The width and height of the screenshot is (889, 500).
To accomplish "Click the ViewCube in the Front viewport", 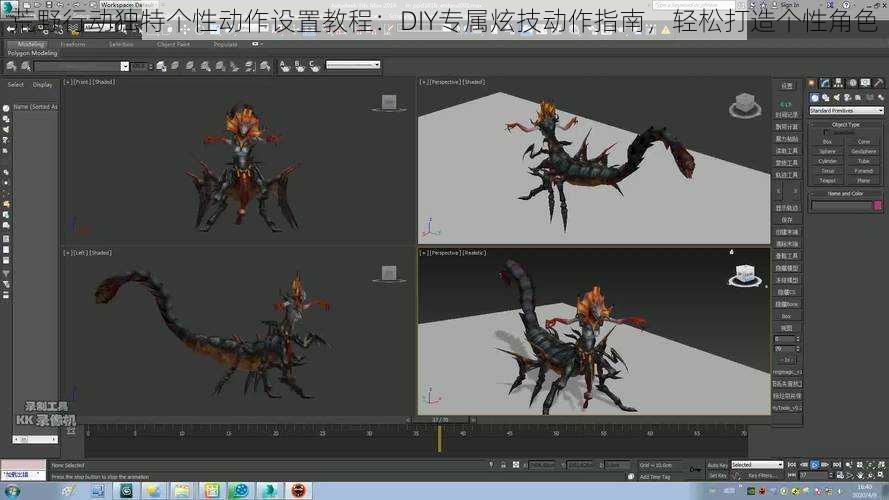I will click(389, 103).
